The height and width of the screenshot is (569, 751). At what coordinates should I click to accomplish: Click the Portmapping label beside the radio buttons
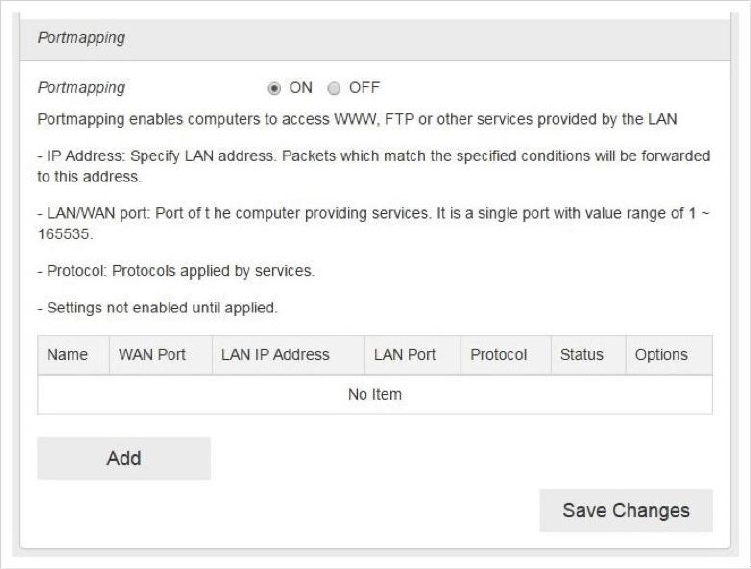click(81, 88)
